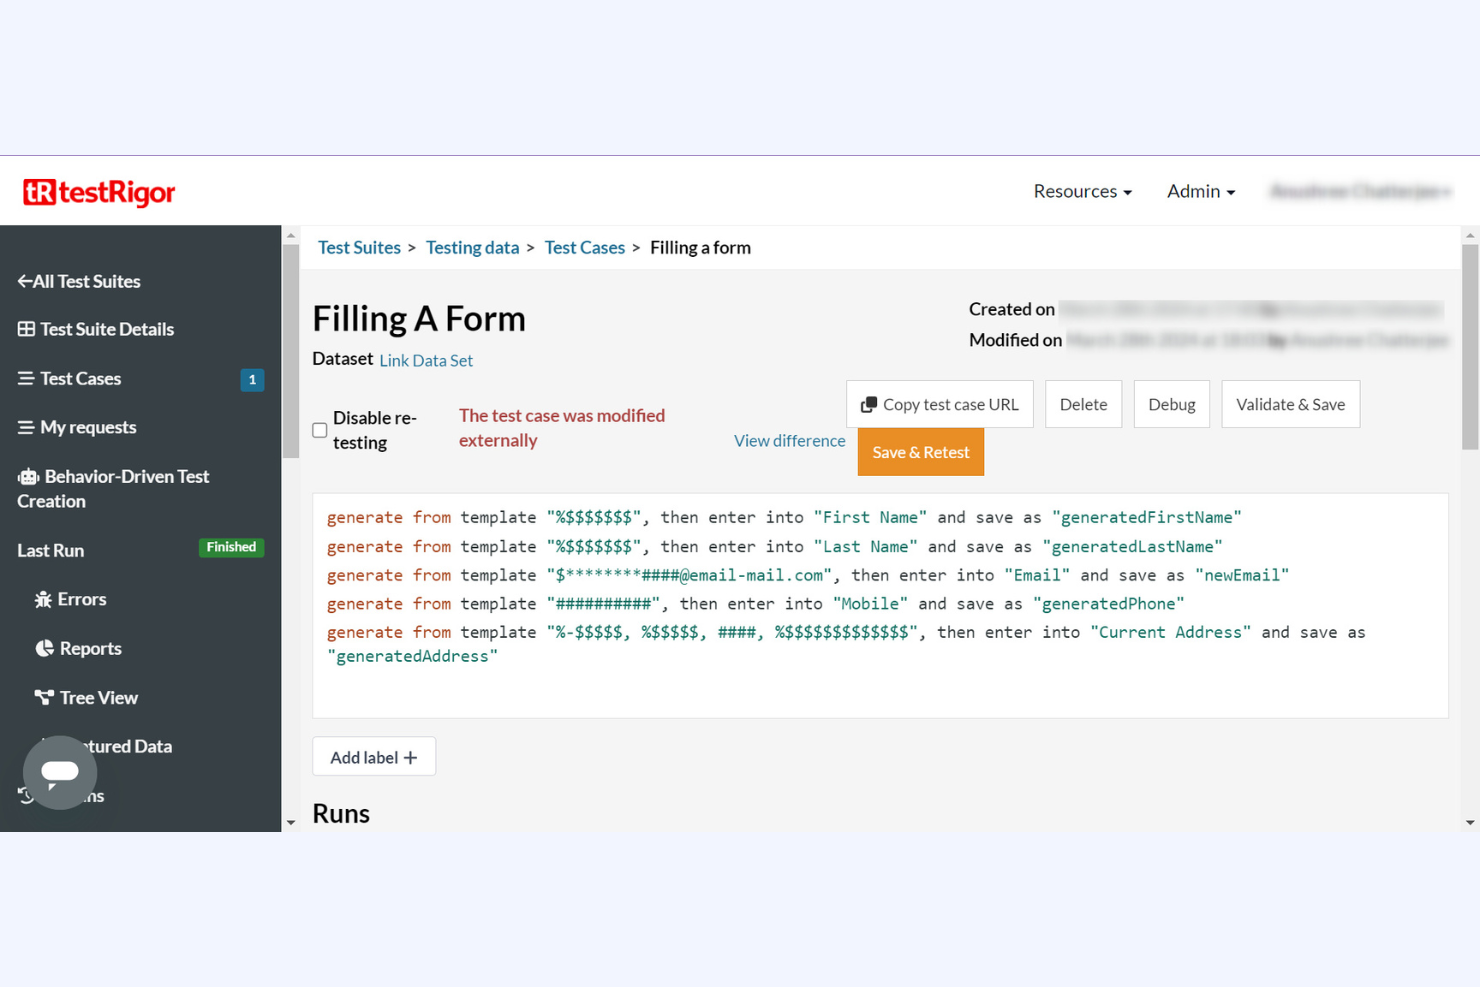Viewport: 1480px width, 987px height.
Task: Open the Admin dropdown menu
Action: pyautogui.click(x=1200, y=191)
